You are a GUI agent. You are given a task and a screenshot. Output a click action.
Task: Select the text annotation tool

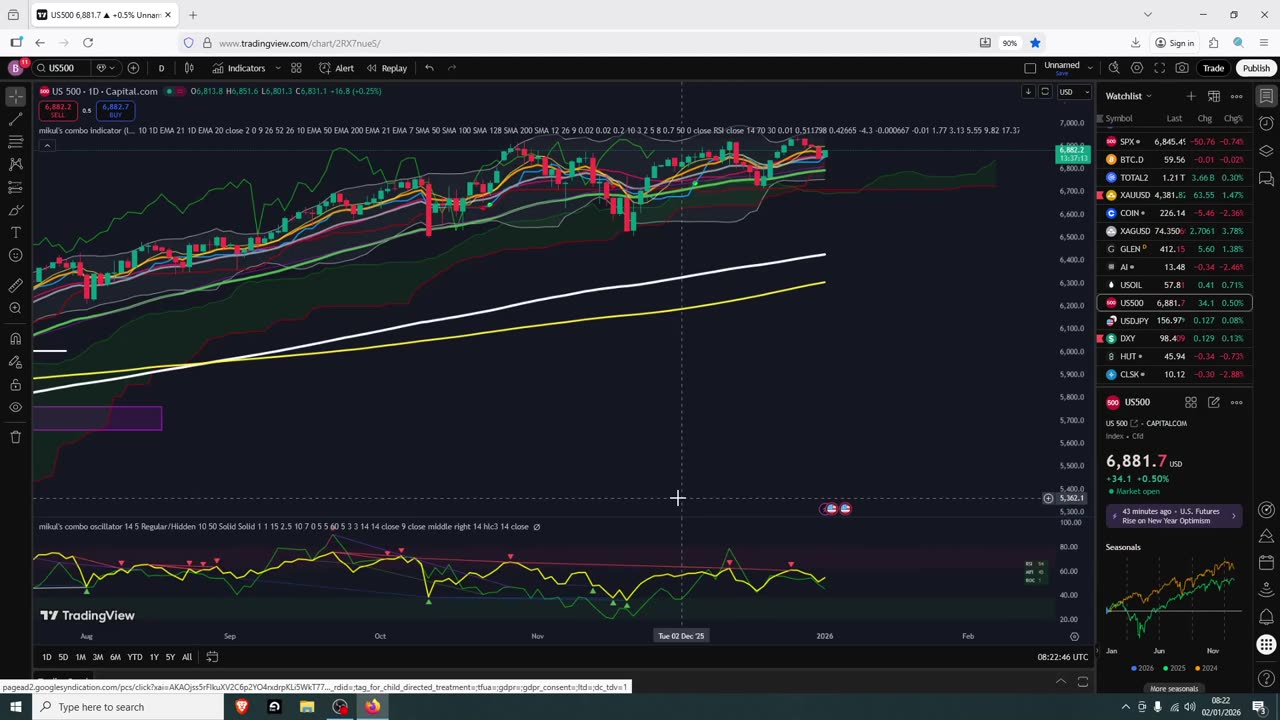[x=15, y=233]
